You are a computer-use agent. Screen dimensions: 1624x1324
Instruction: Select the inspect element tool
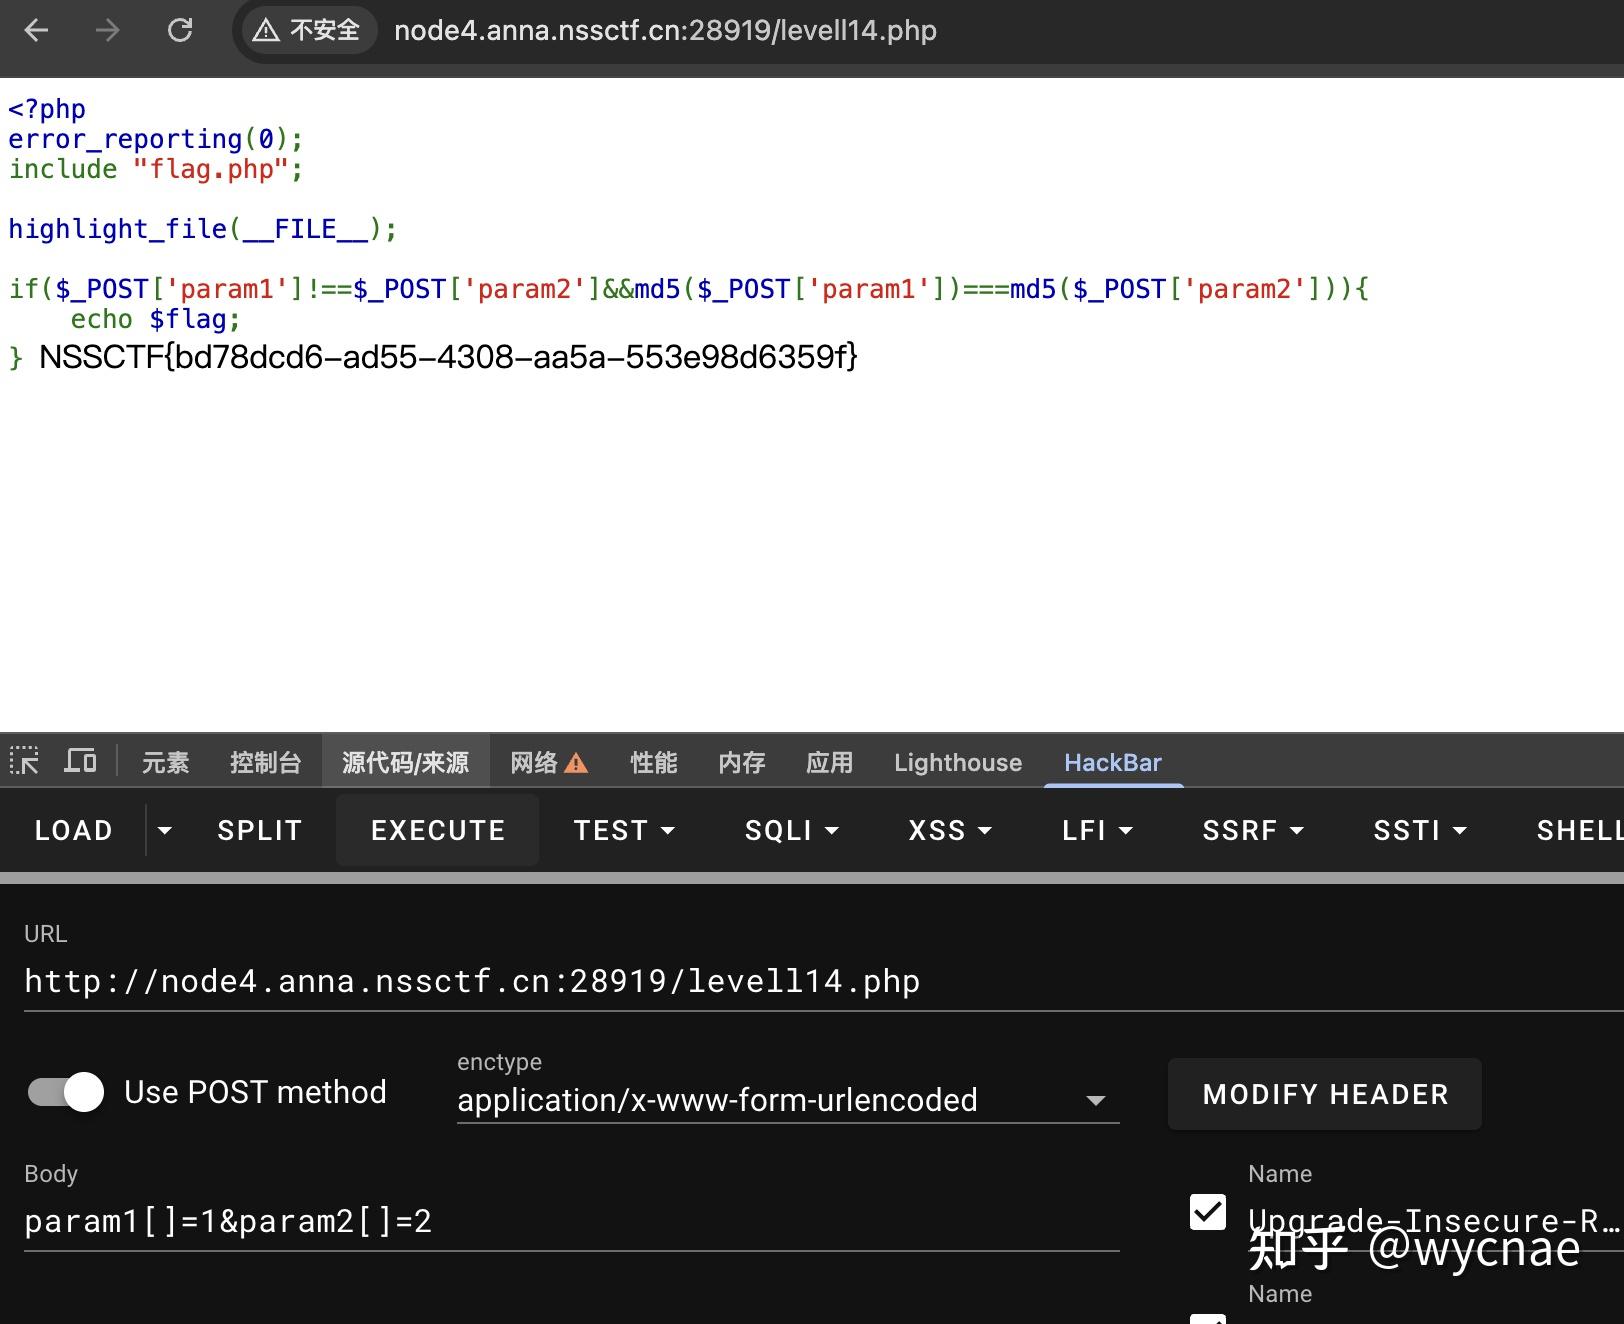[x=25, y=762]
